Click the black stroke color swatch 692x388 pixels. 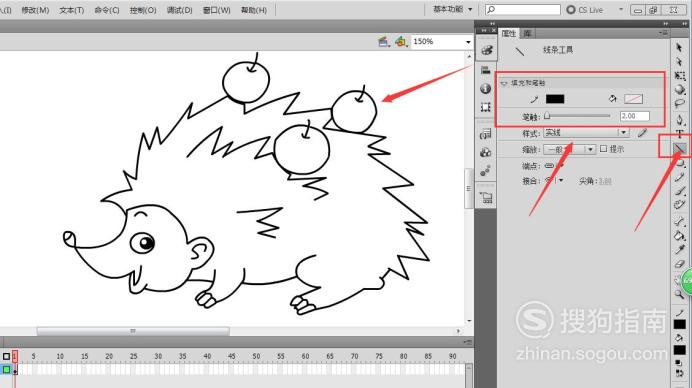[555, 99]
